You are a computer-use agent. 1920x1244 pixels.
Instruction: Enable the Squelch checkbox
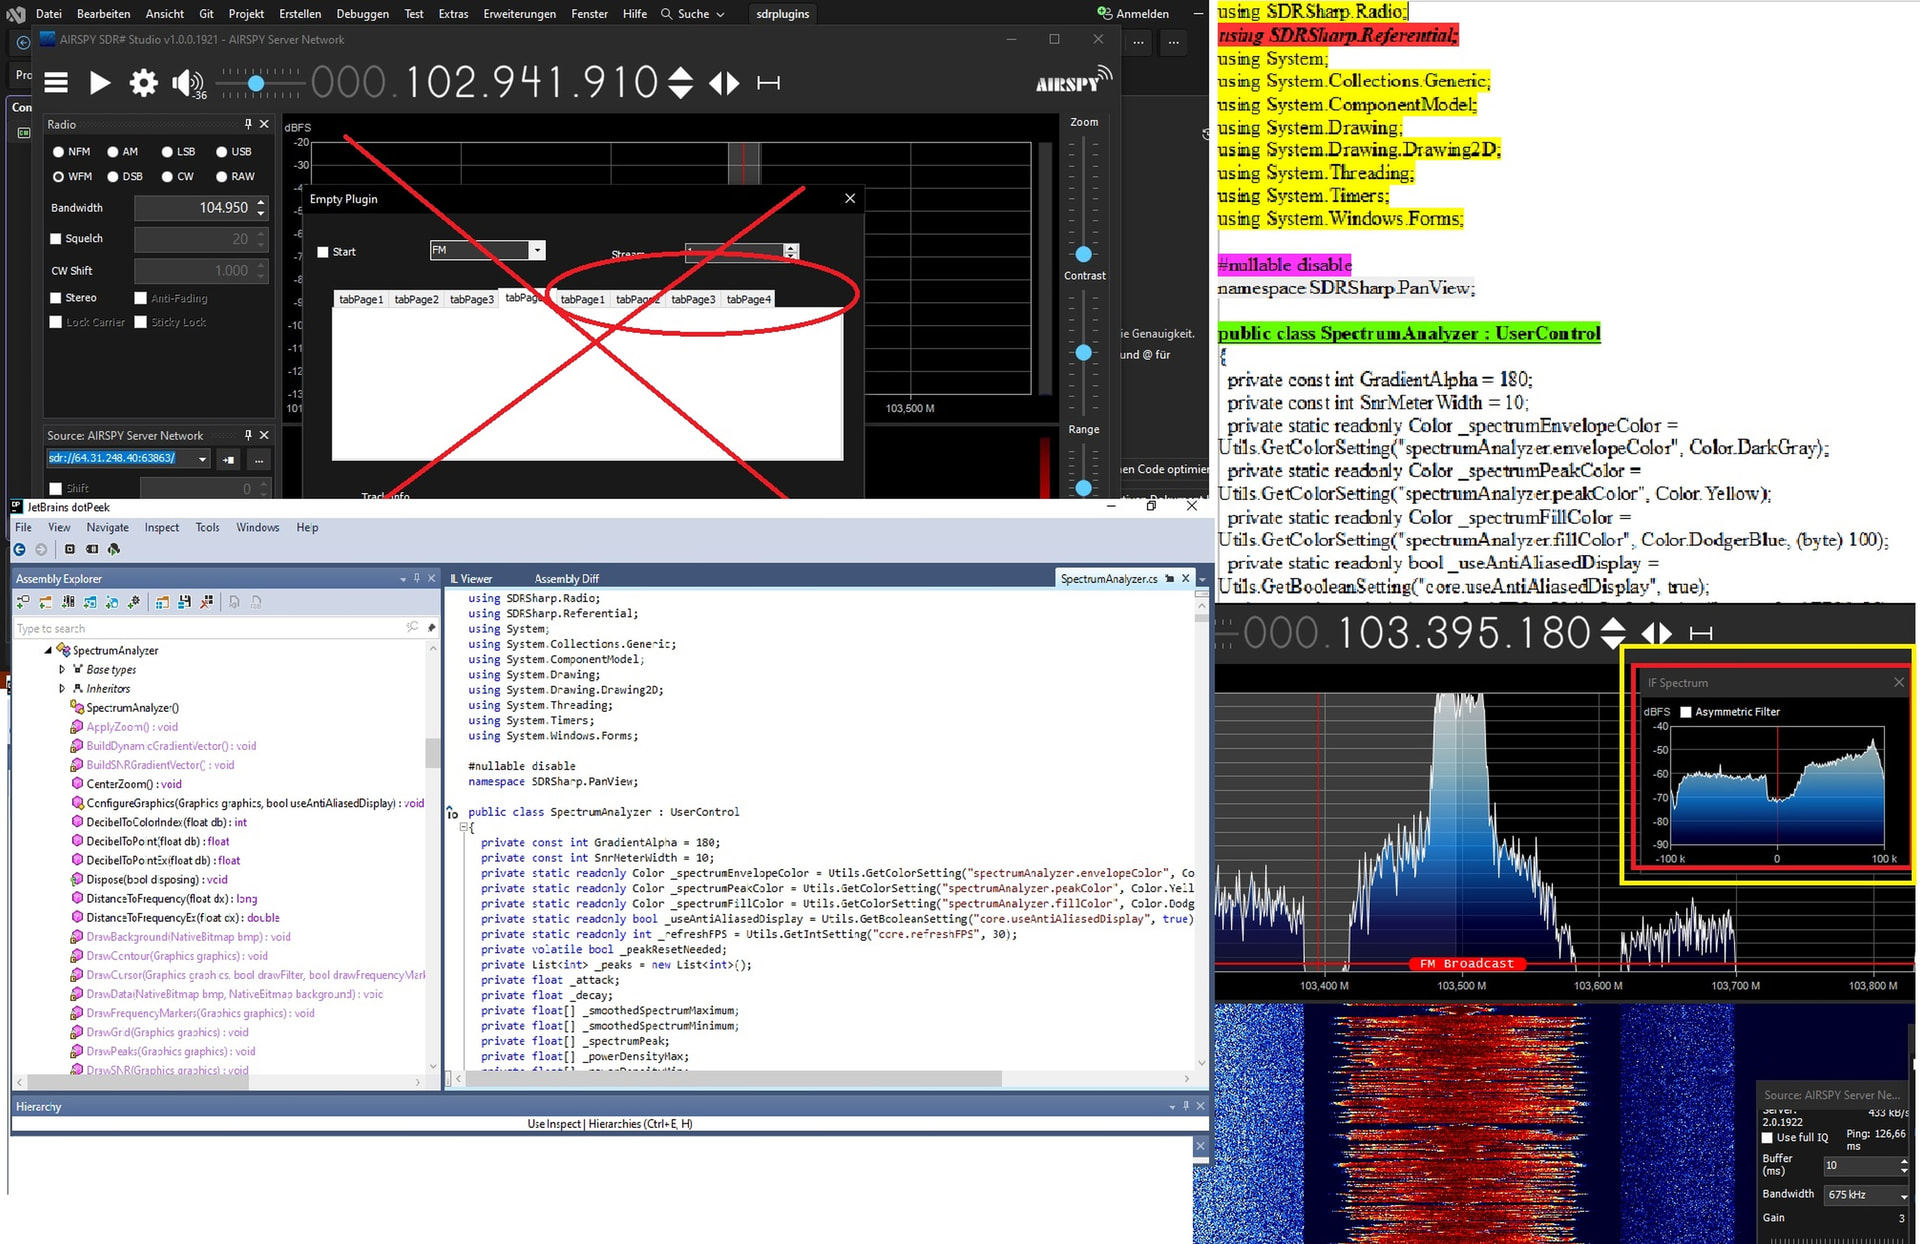pos(56,239)
